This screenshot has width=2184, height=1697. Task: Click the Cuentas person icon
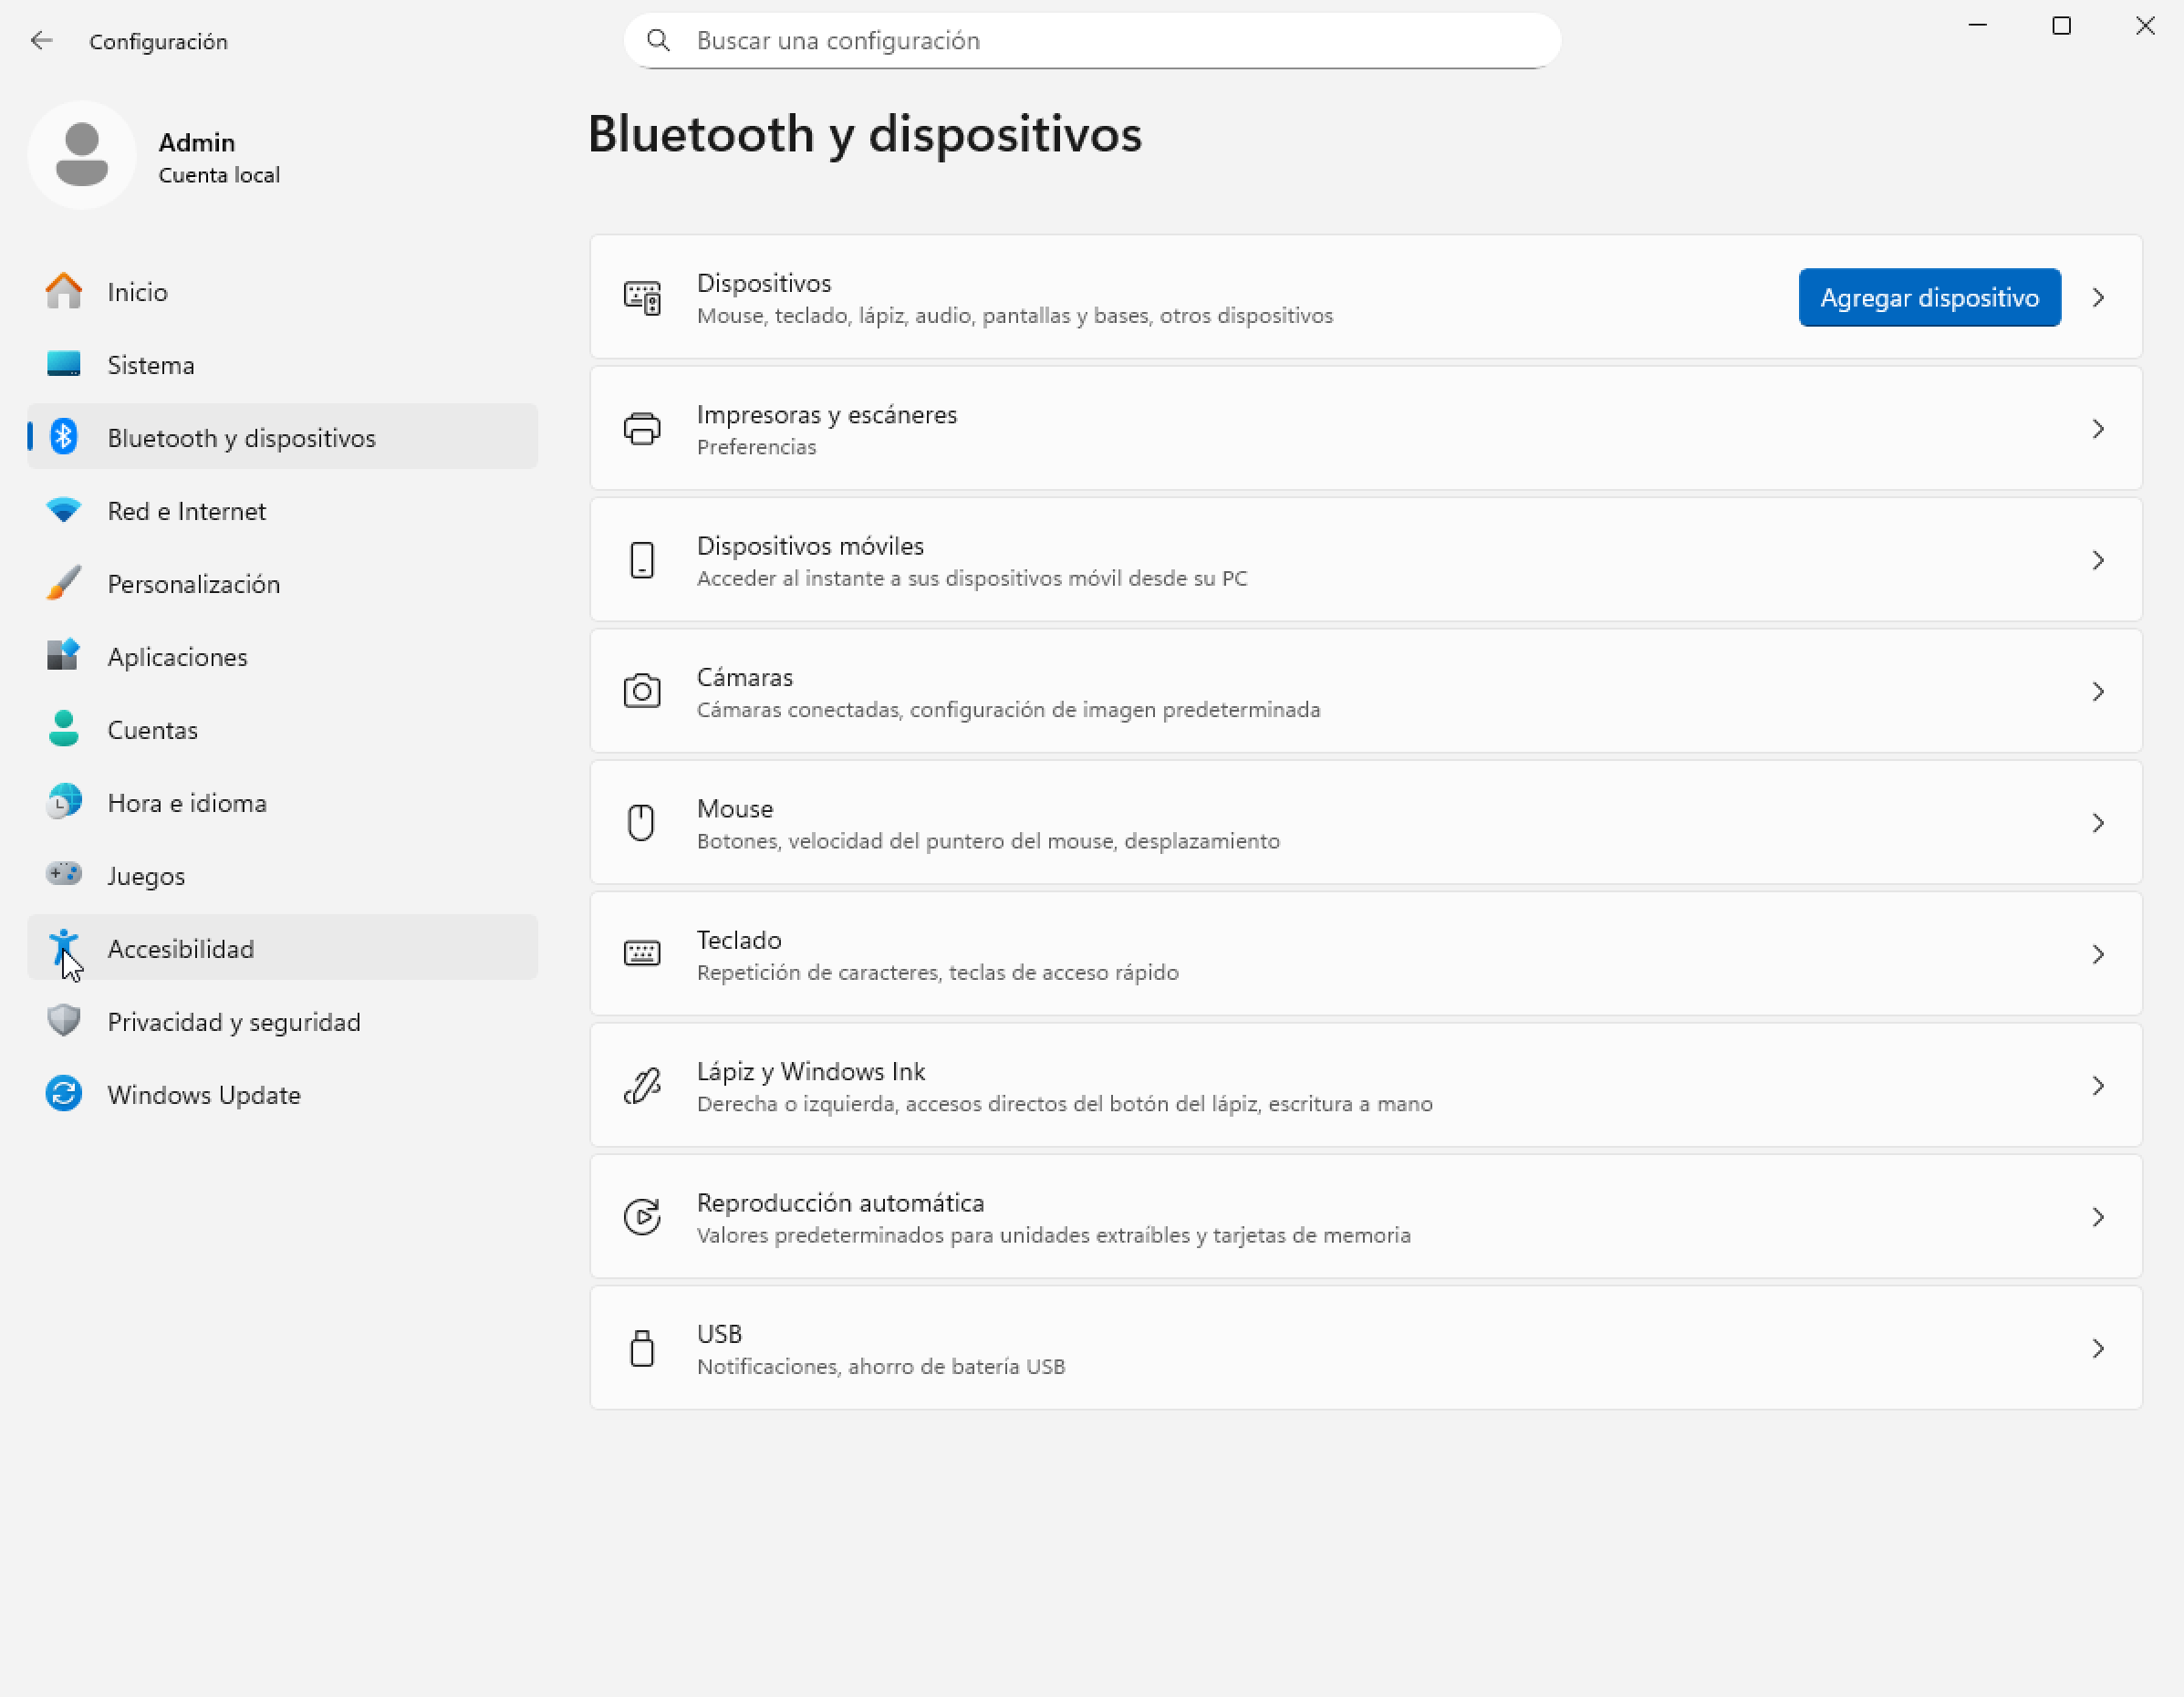64,729
